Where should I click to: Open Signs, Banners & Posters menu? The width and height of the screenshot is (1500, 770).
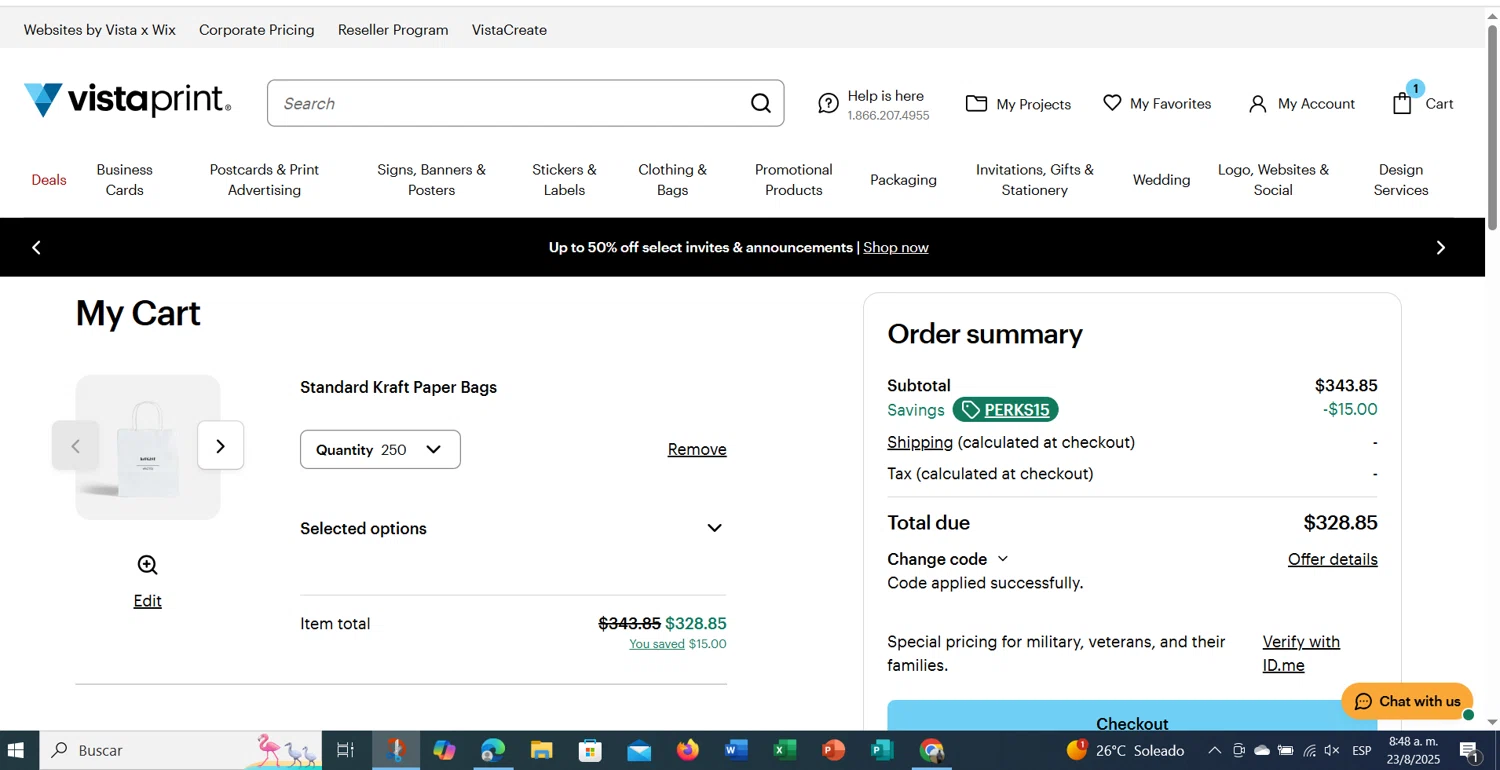[x=432, y=180]
